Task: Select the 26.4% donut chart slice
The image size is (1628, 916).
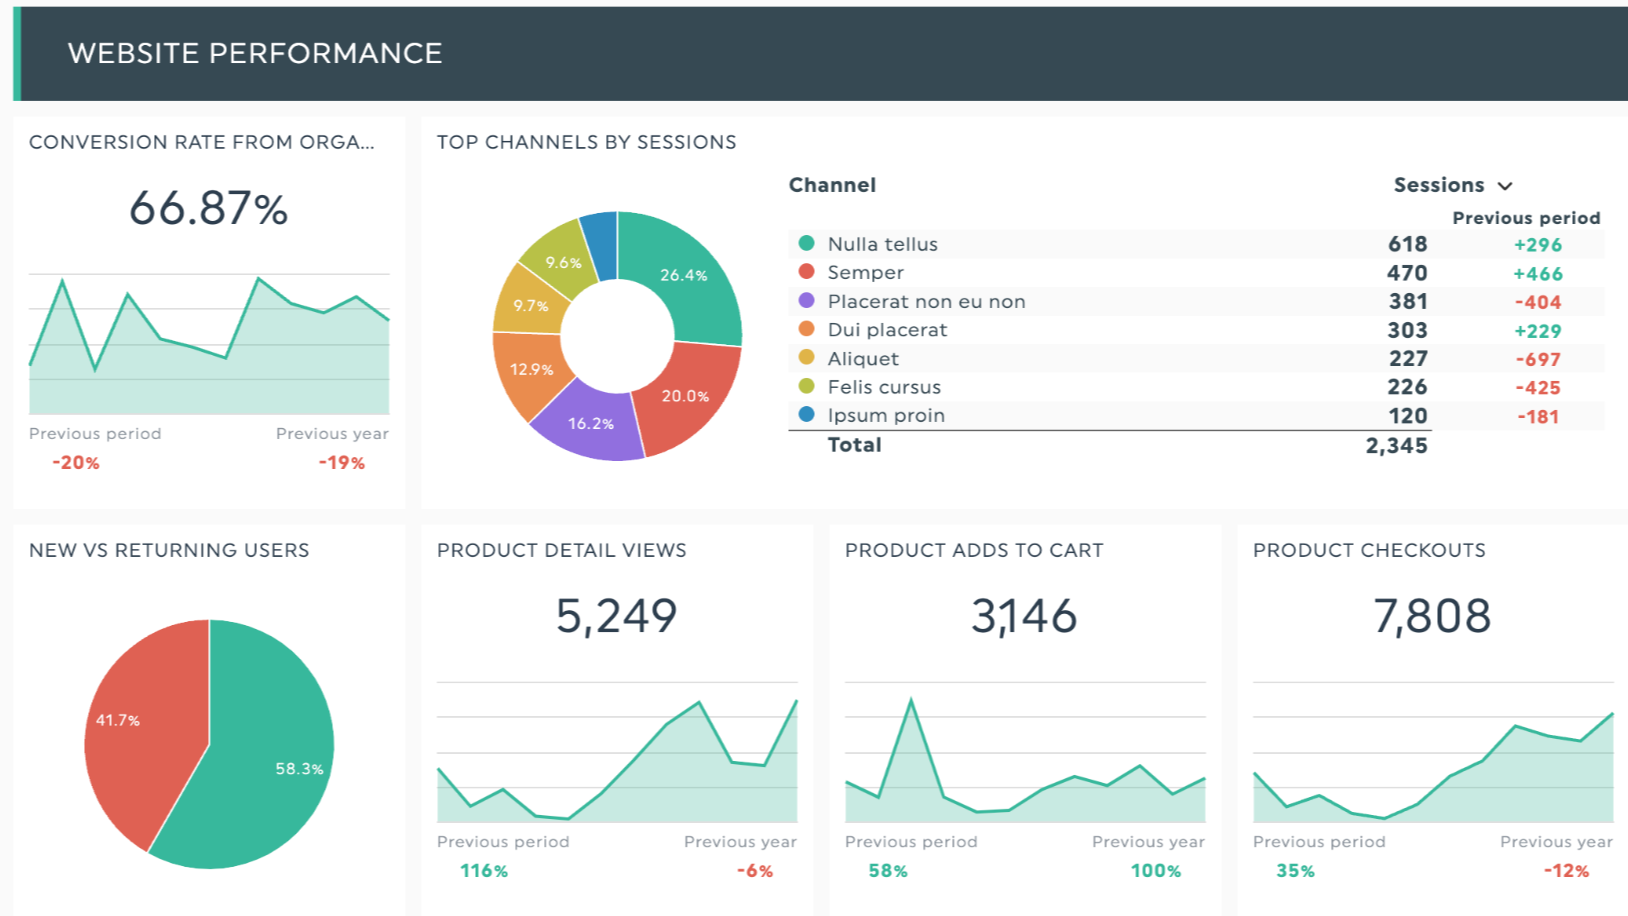Action: pyautogui.click(x=684, y=275)
